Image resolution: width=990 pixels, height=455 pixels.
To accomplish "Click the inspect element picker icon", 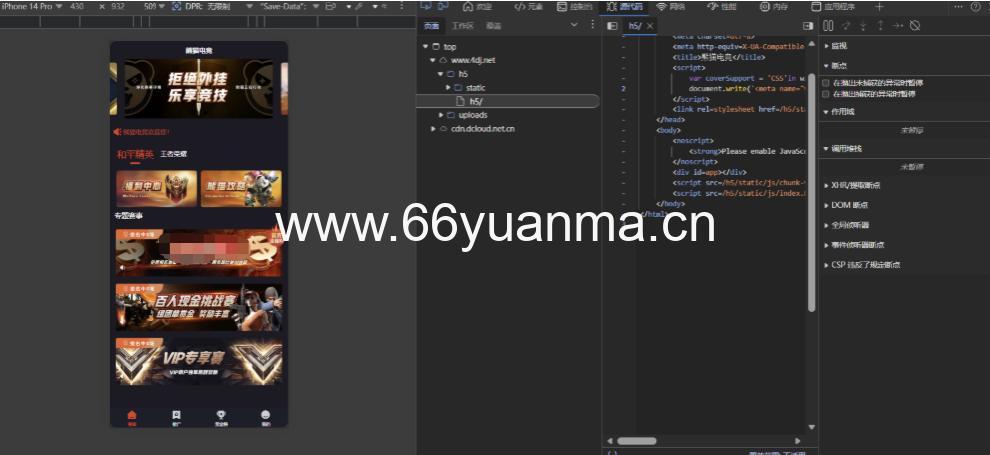I will [x=426, y=6].
